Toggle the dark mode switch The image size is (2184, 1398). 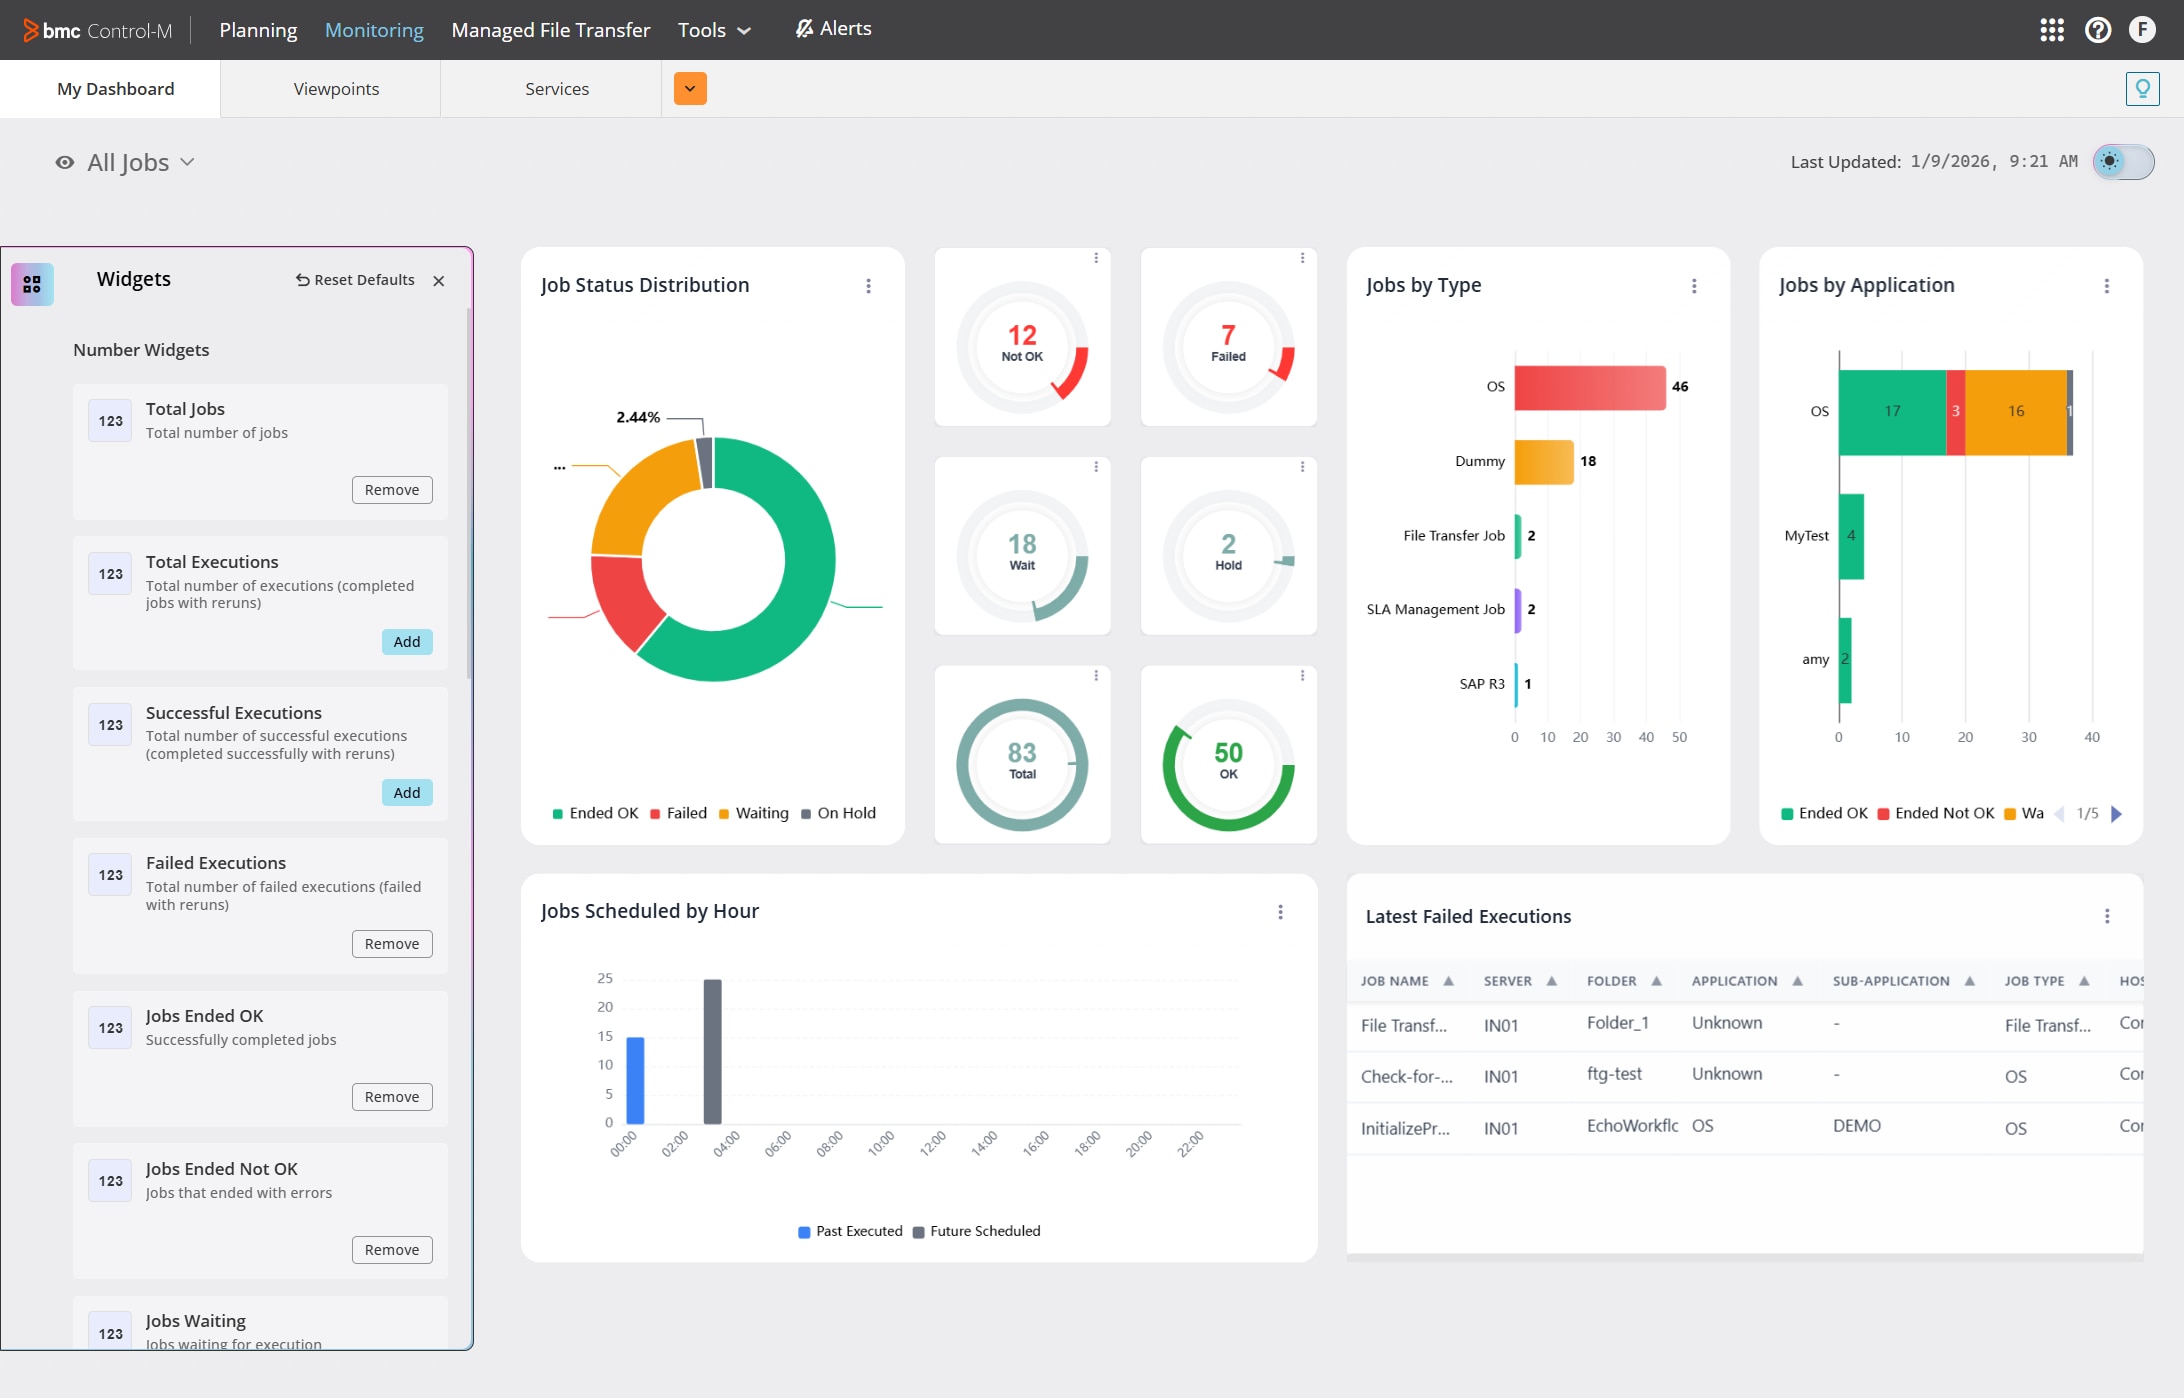[2122, 162]
